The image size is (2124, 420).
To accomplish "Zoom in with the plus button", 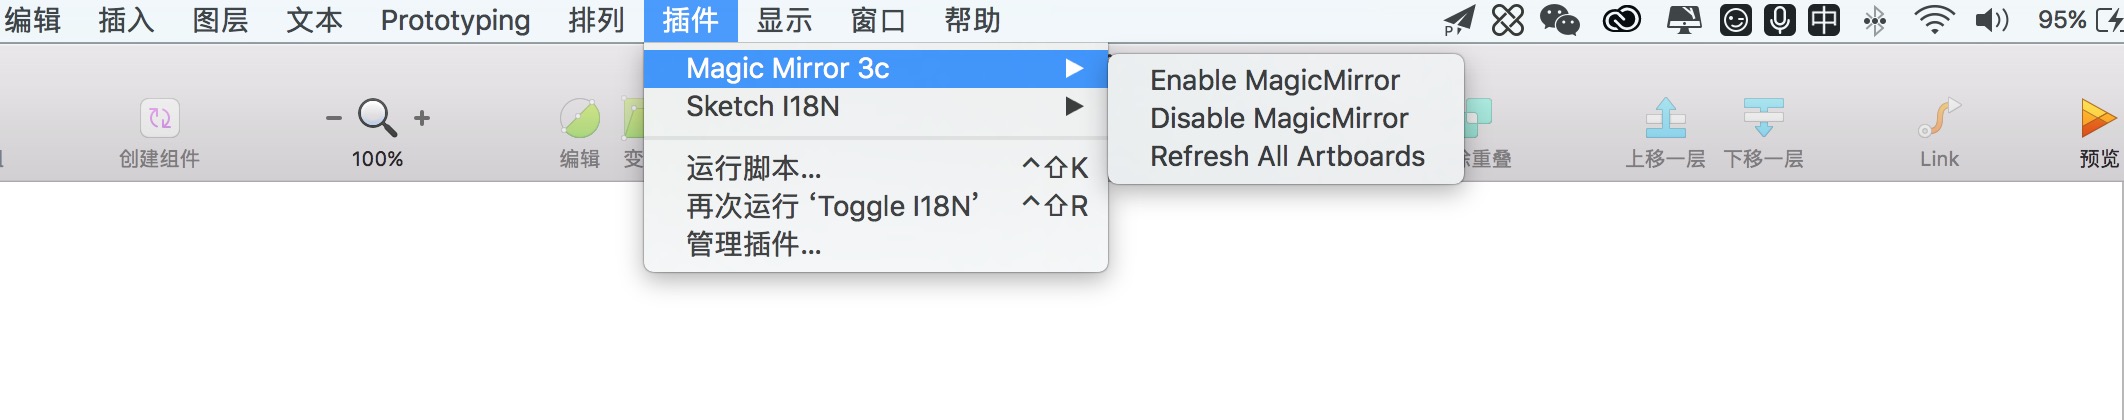I will [x=422, y=118].
